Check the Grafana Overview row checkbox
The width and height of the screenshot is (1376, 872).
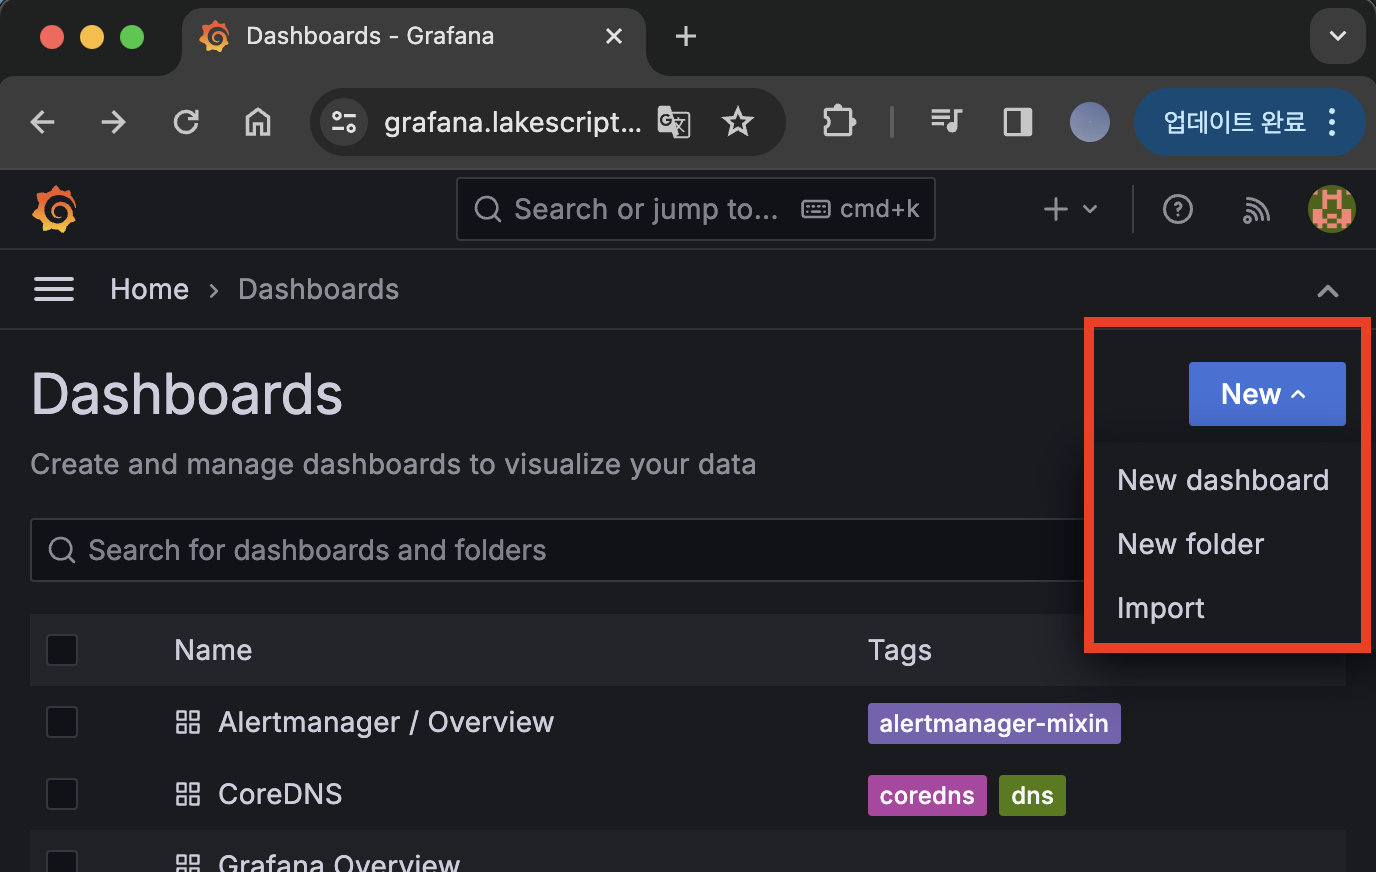62,862
